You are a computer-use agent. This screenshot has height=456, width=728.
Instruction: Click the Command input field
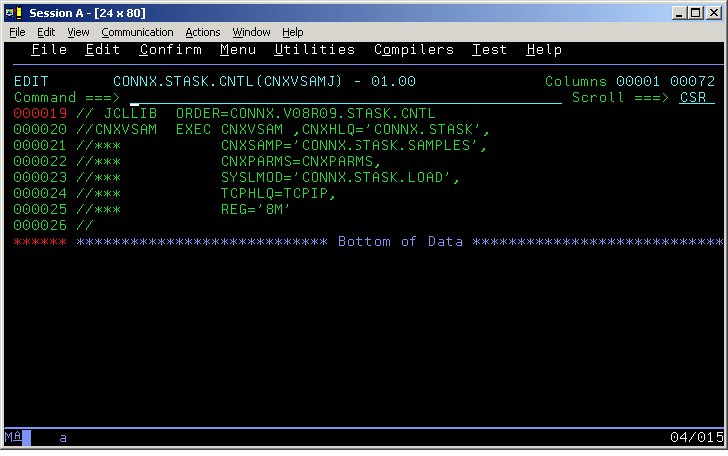[x=340, y=98]
